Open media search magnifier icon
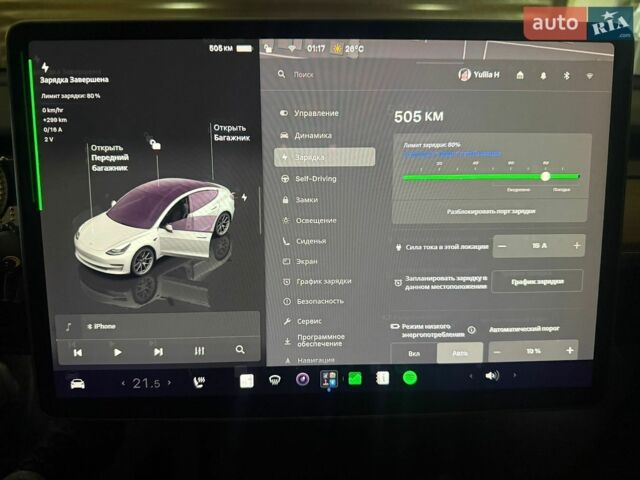640x480 pixels. pyautogui.click(x=240, y=350)
